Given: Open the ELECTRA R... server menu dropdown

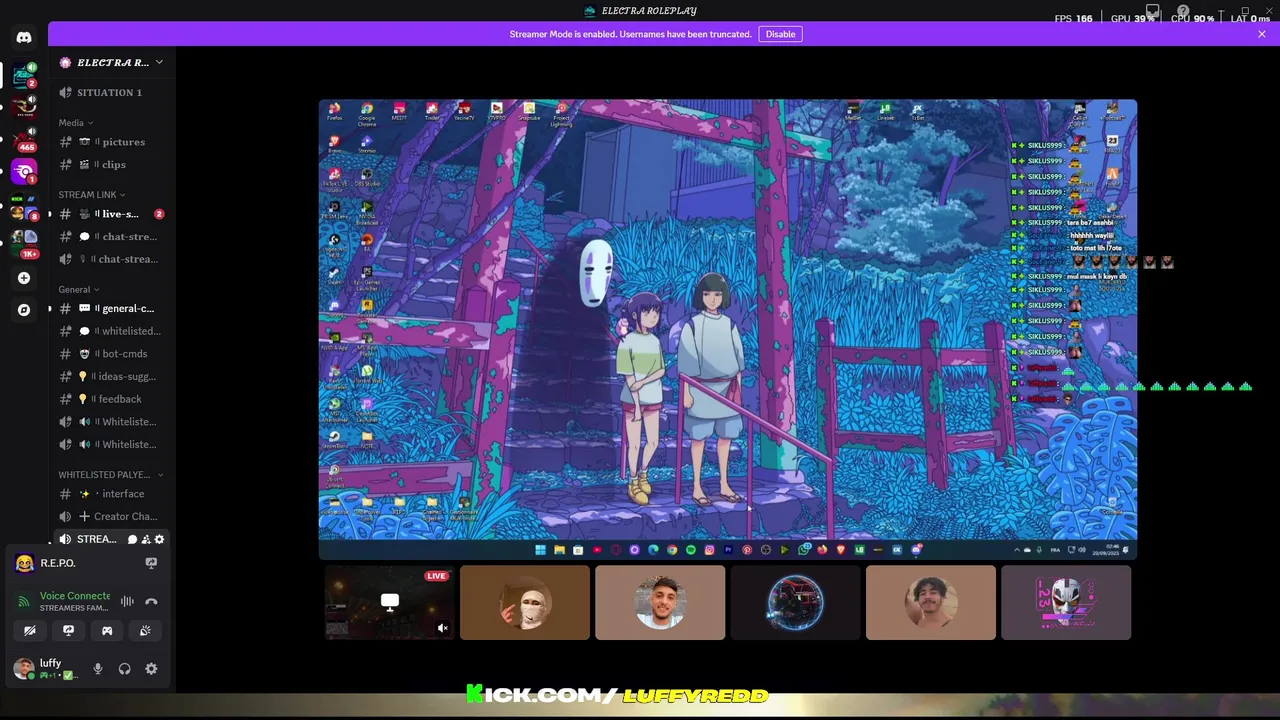Looking at the screenshot, I should point(112,62).
